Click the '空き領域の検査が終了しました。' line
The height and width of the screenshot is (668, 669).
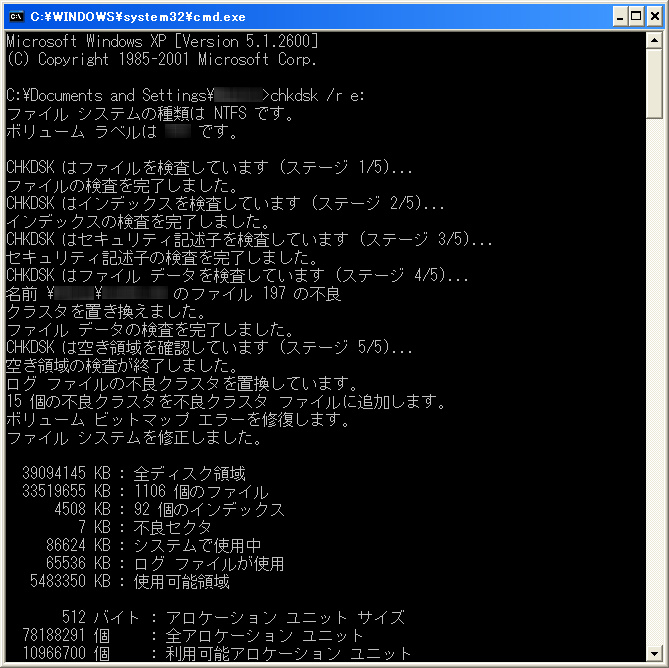(122, 366)
